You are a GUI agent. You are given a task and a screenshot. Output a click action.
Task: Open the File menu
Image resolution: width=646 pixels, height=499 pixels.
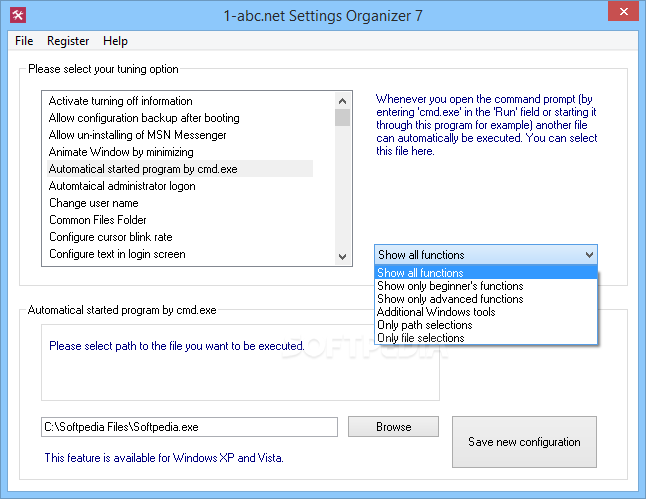click(24, 41)
